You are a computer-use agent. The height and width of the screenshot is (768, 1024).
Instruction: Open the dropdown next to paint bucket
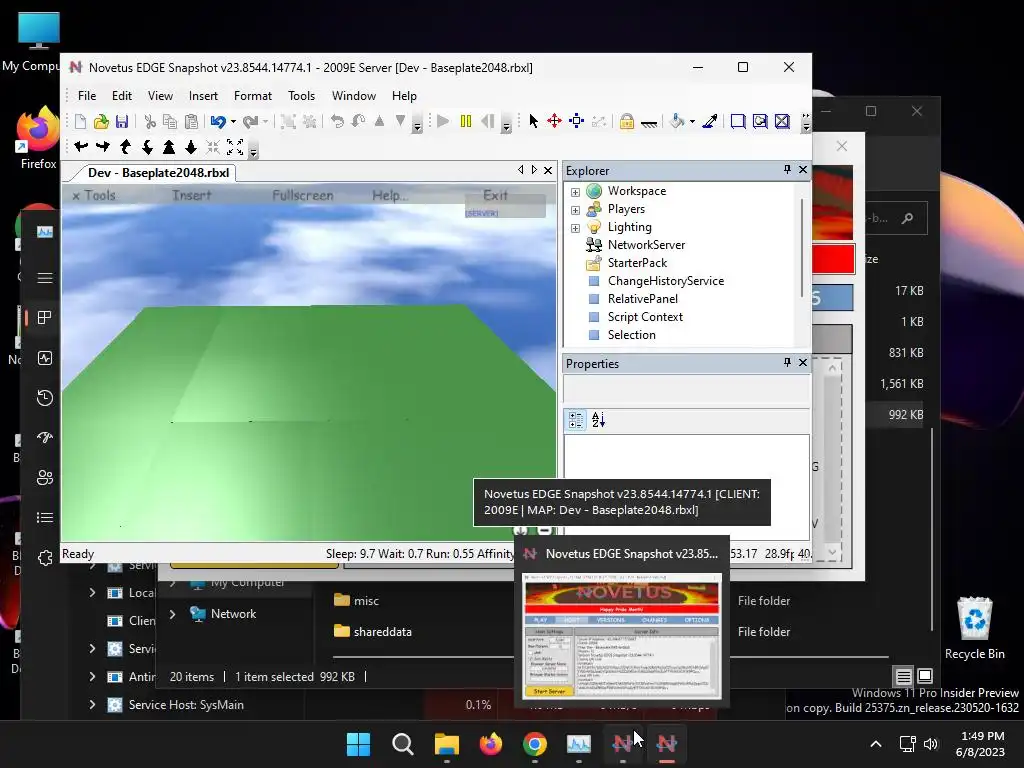tap(692, 121)
